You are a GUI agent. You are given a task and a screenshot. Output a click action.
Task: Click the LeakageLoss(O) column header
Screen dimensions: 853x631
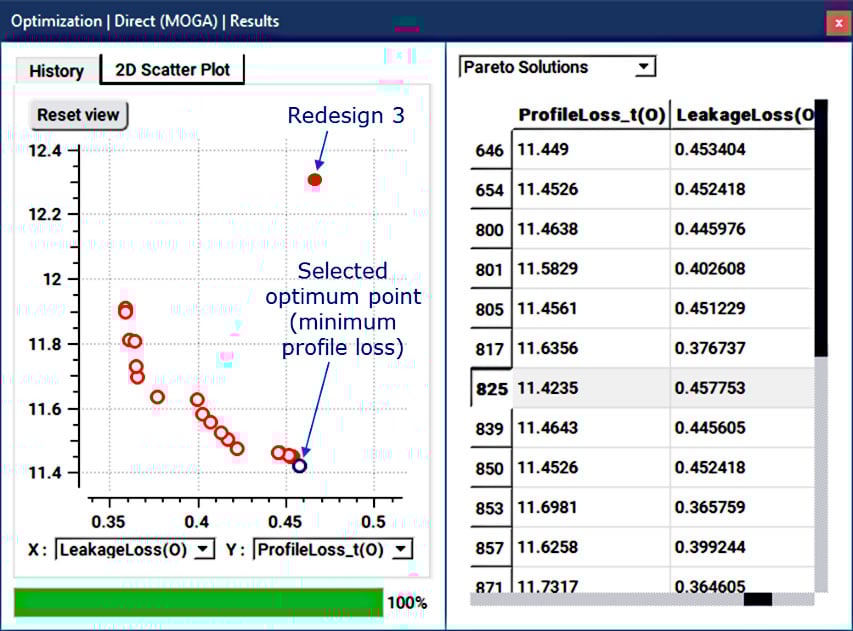pyautogui.click(x=744, y=115)
